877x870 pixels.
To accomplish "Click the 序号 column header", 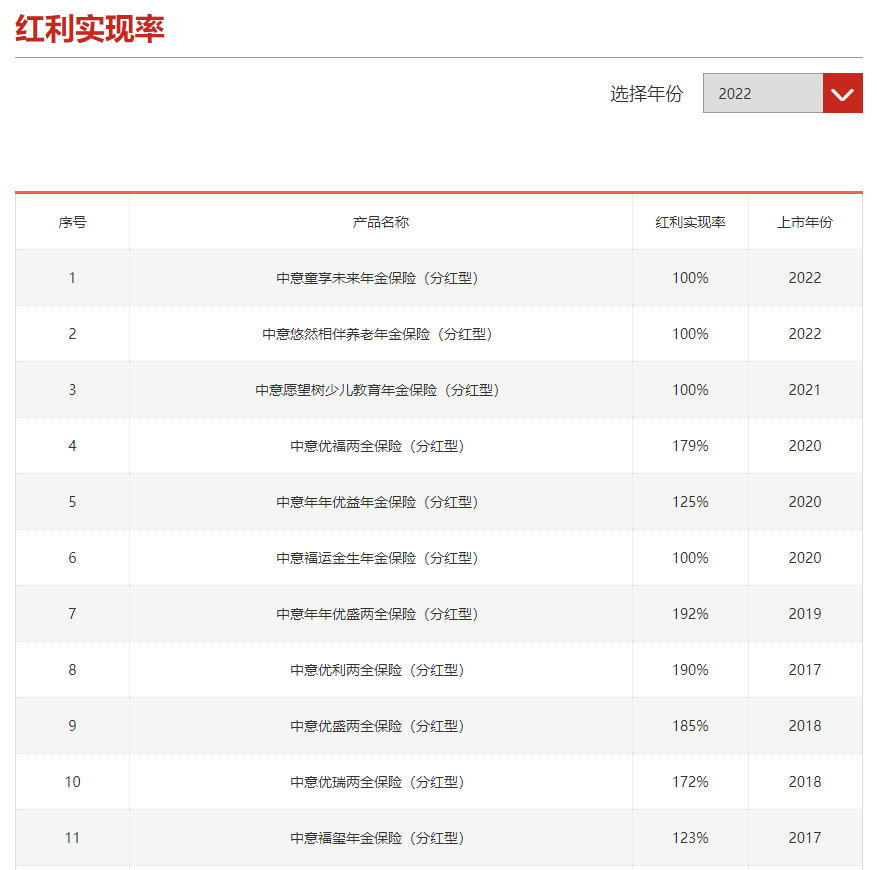I will pos(72,222).
